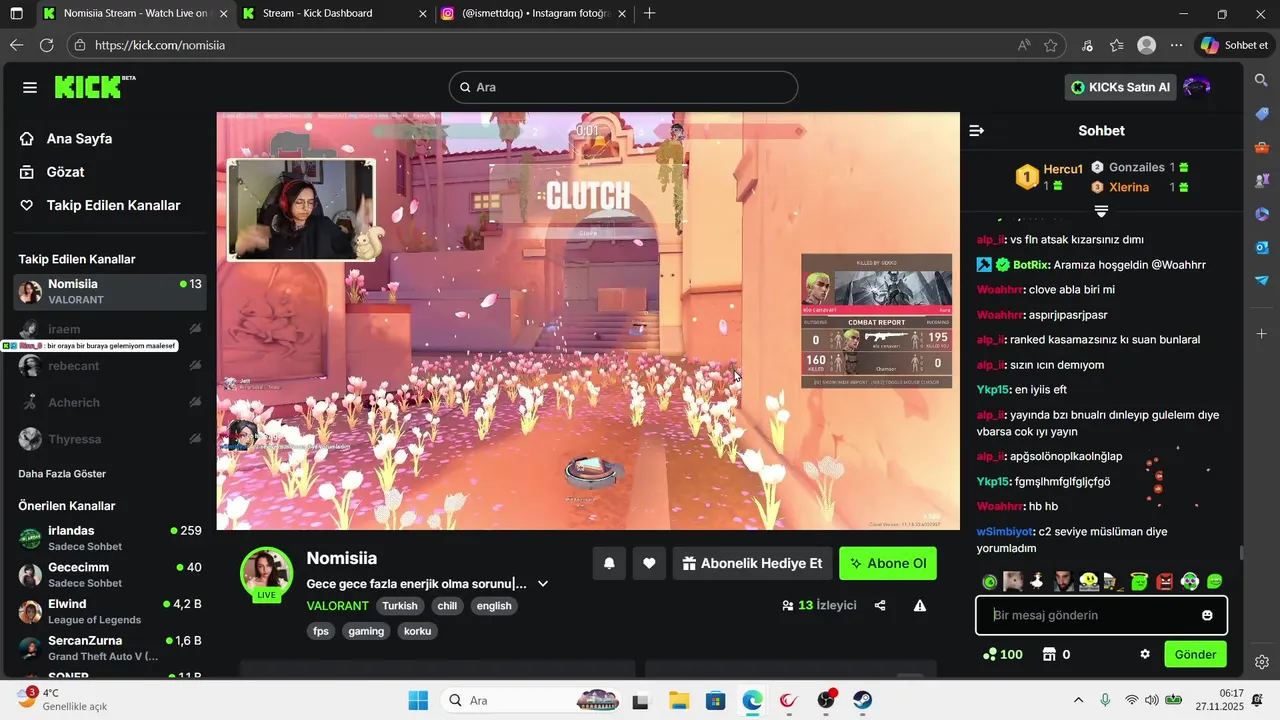Open emoji picker in chat input
Viewport: 1280px width, 720px height.
pos(1207,615)
